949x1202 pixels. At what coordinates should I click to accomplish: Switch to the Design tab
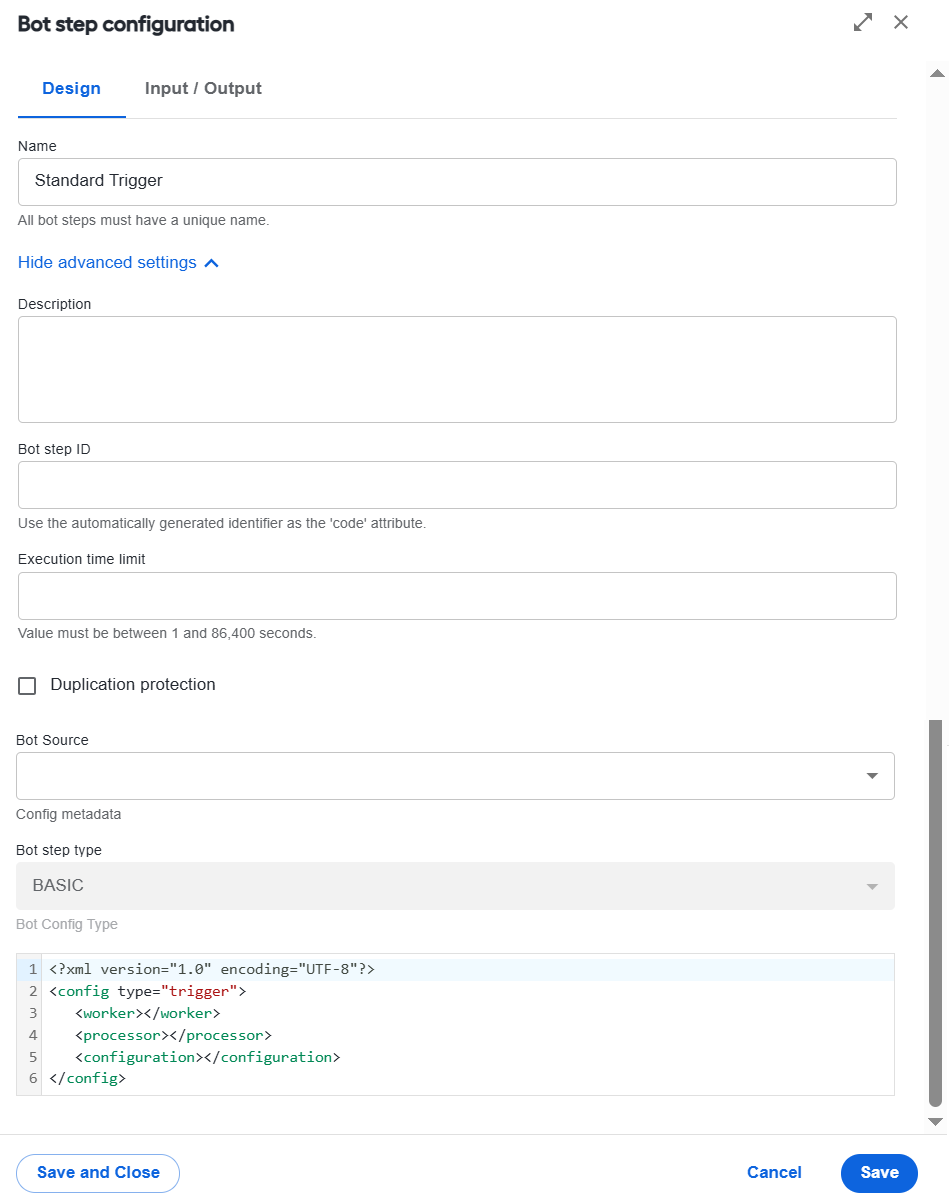point(71,88)
